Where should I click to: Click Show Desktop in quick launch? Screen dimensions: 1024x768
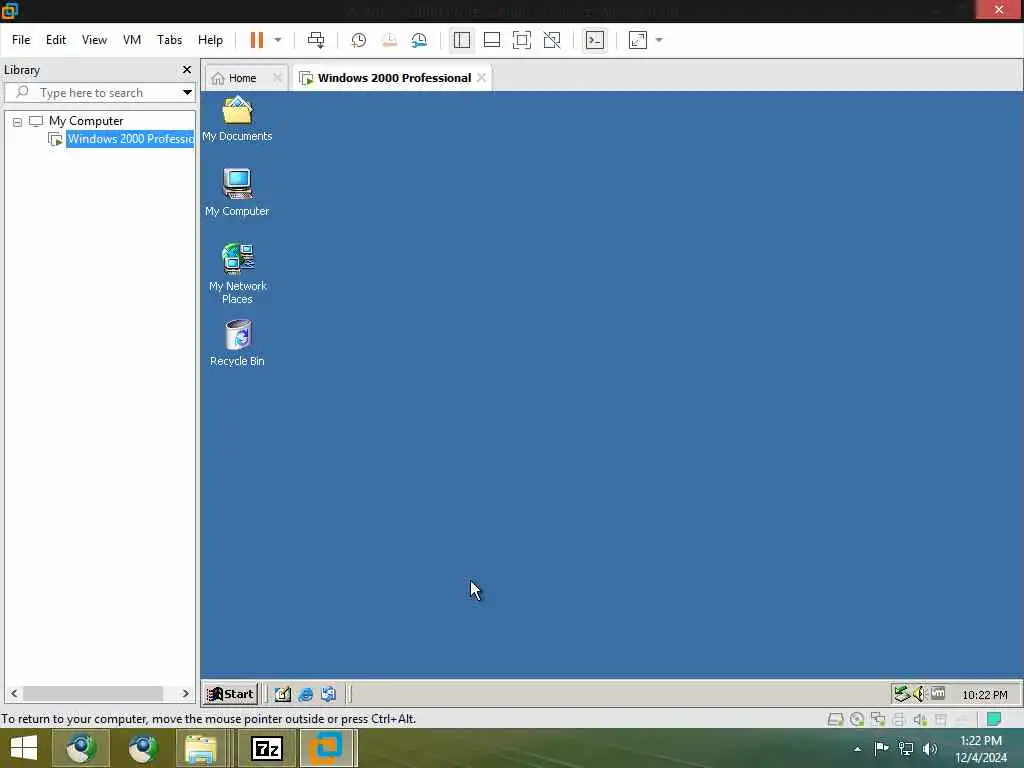tap(282, 694)
